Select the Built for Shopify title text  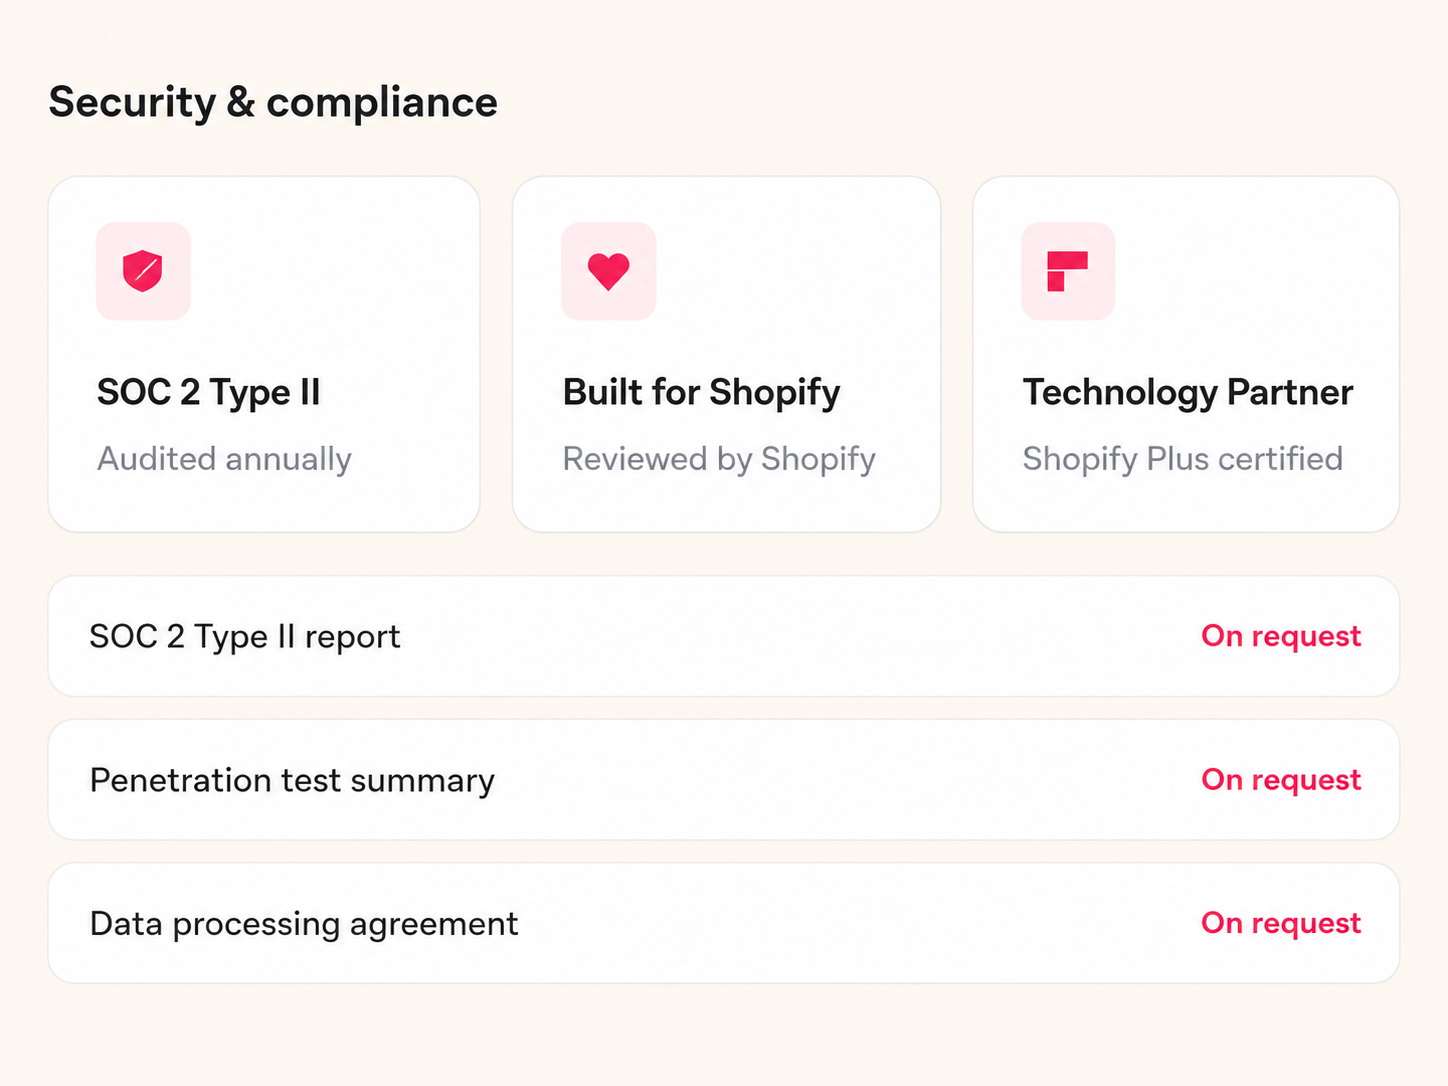pos(702,393)
